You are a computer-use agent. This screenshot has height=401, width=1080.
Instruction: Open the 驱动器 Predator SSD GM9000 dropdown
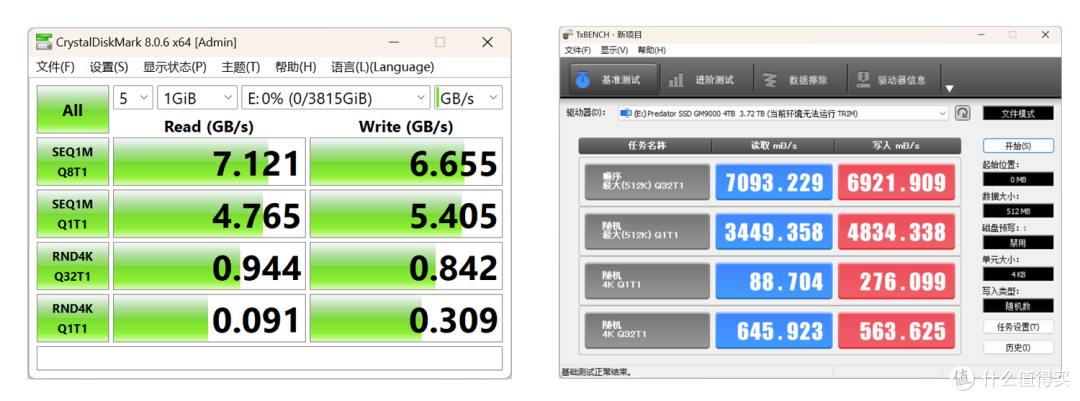point(784,113)
